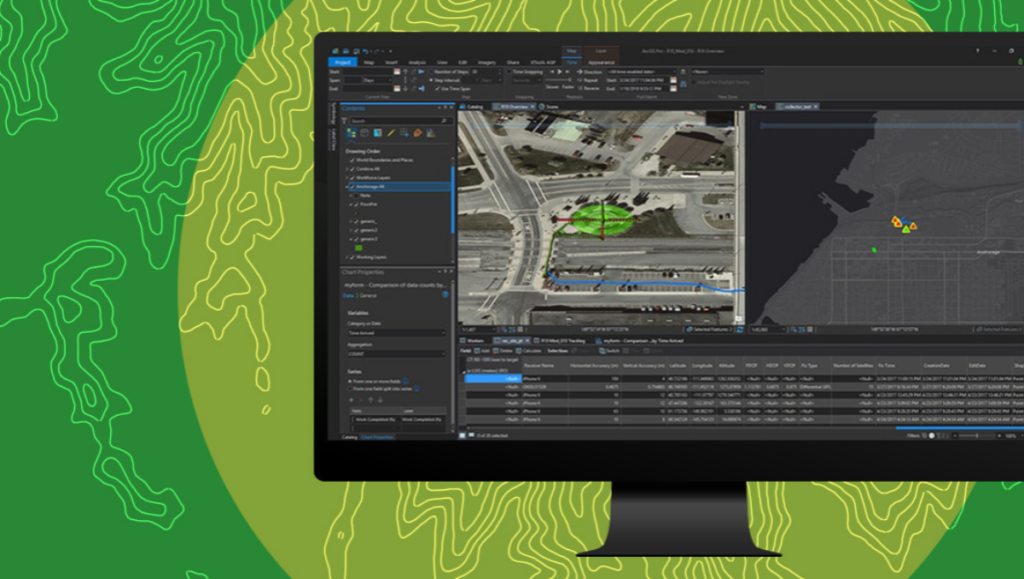Screen dimensions: 1024x579
Task: Open the Category or Date dropdown
Action: click(x=396, y=333)
